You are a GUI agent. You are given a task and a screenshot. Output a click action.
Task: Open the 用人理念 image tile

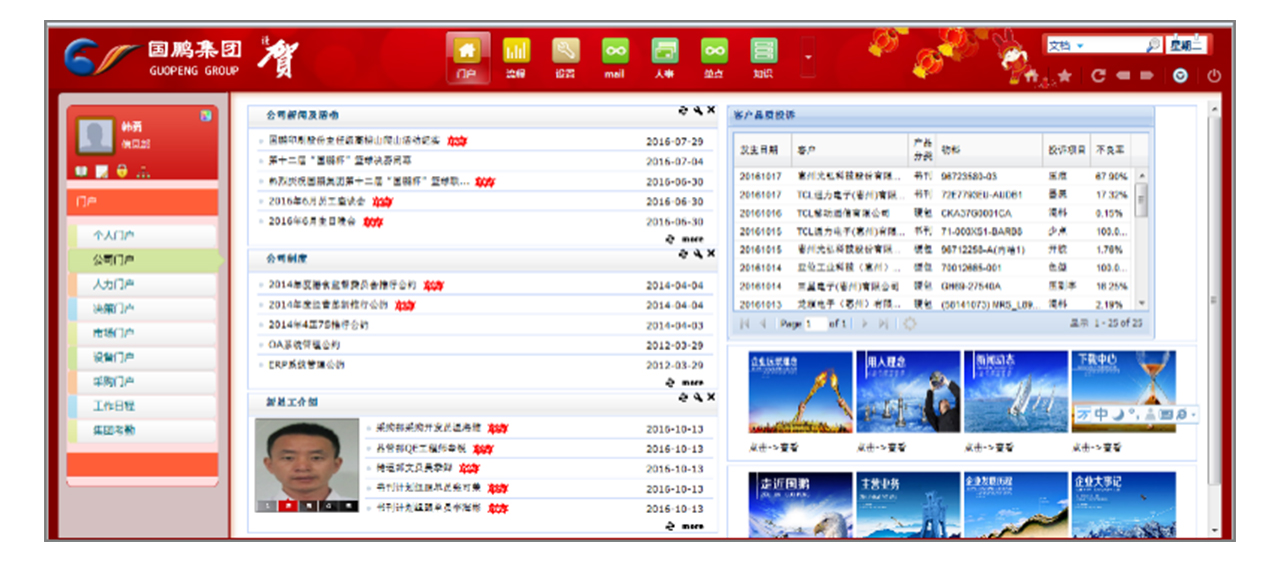coord(908,391)
